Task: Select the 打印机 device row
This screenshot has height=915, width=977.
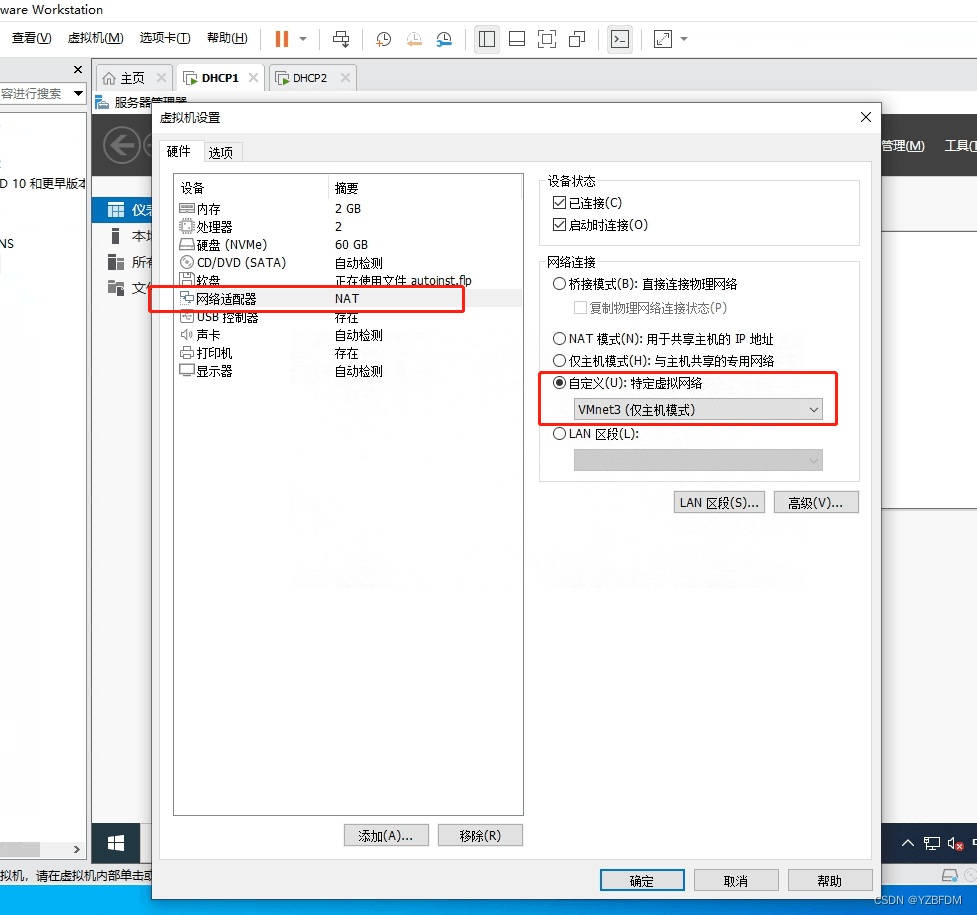Action: (348, 353)
